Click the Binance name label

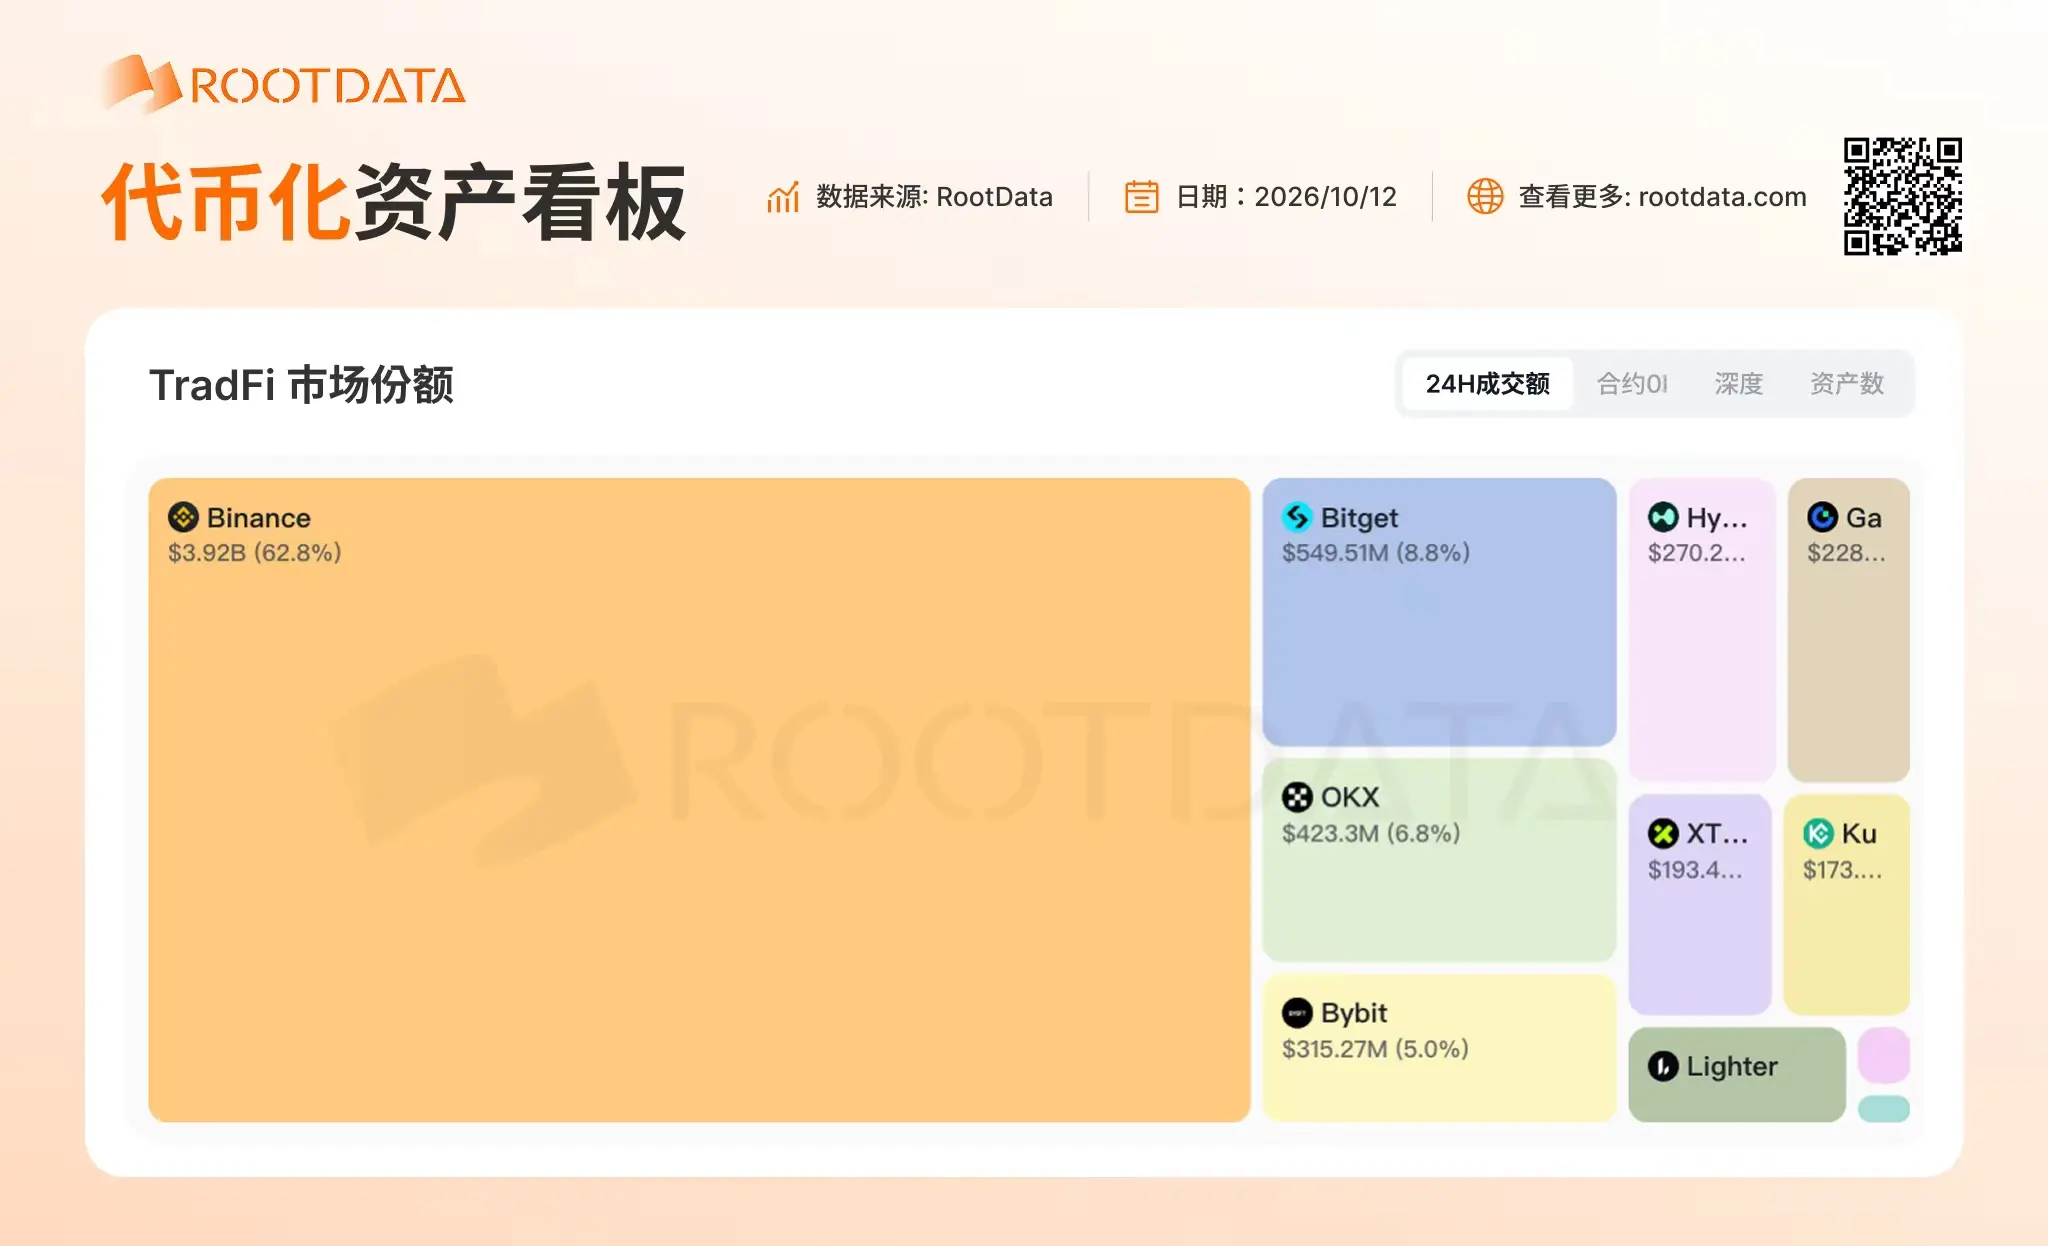point(259,518)
